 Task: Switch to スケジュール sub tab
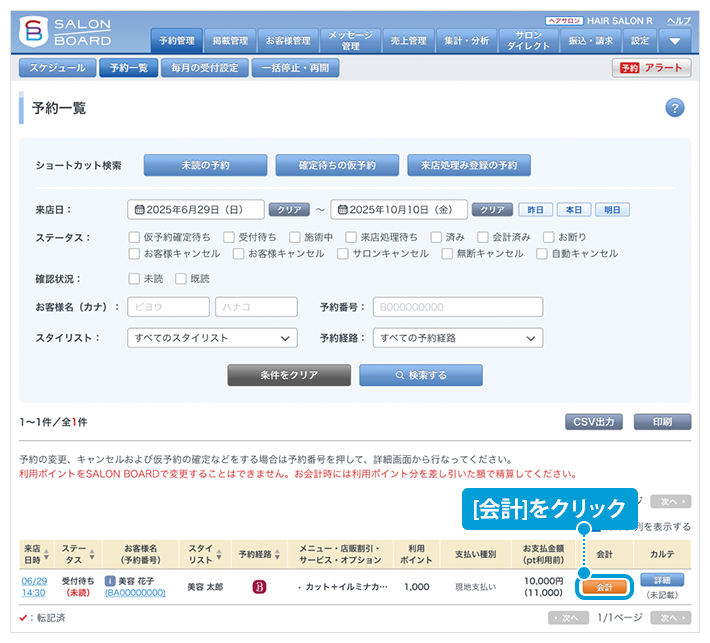[x=58, y=68]
